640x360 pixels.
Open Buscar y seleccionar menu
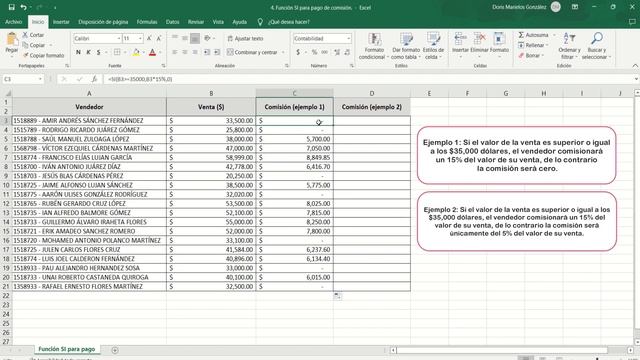(596, 46)
